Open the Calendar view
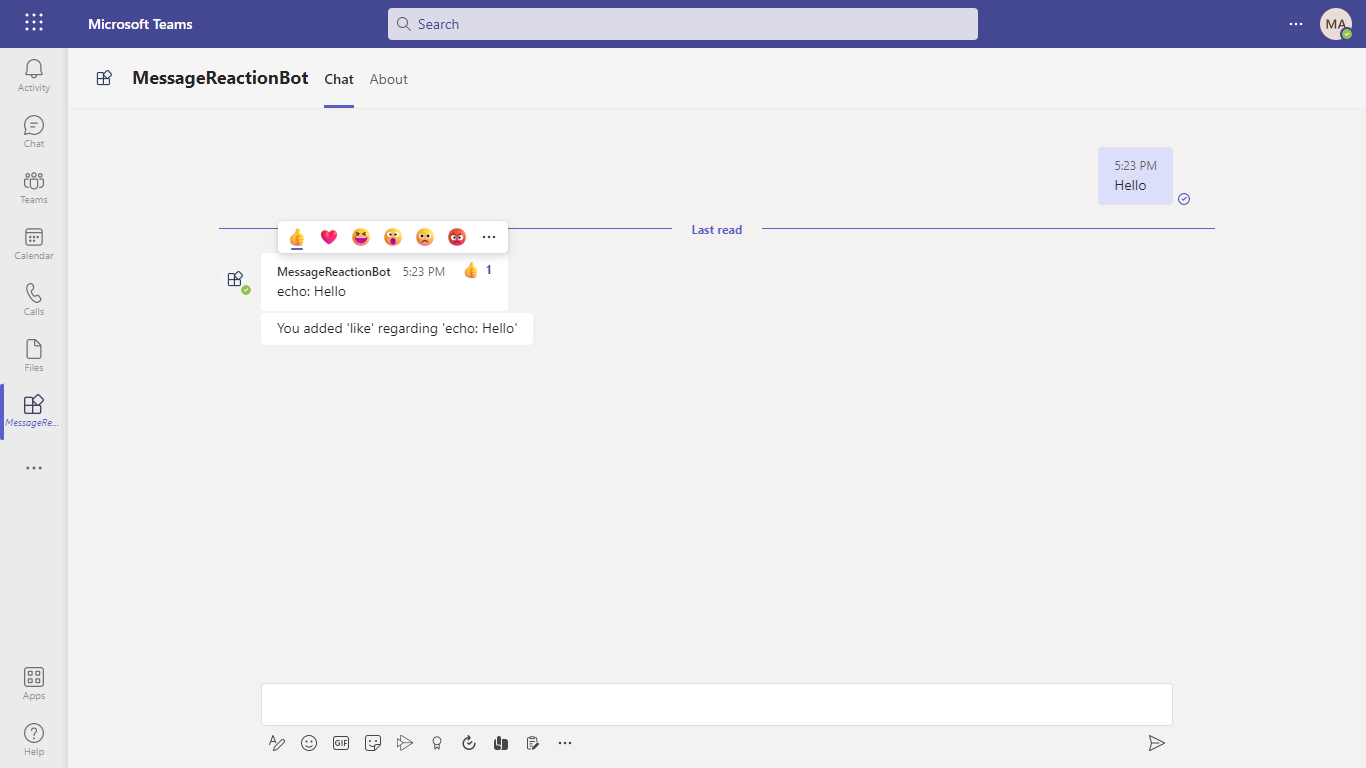1366x768 pixels. pos(34,244)
